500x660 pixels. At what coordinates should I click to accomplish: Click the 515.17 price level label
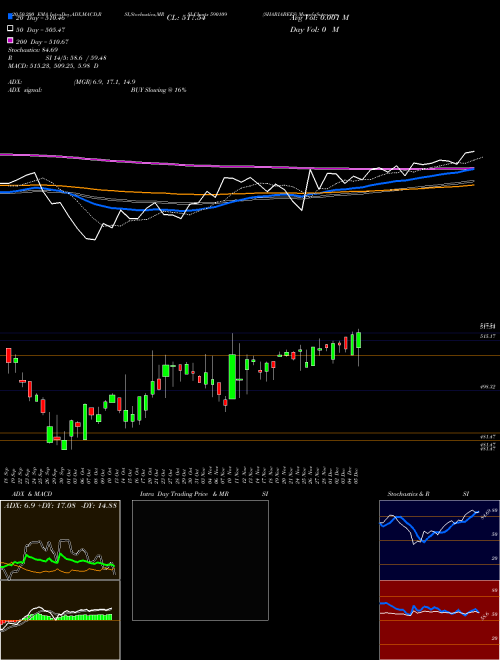(x=487, y=336)
